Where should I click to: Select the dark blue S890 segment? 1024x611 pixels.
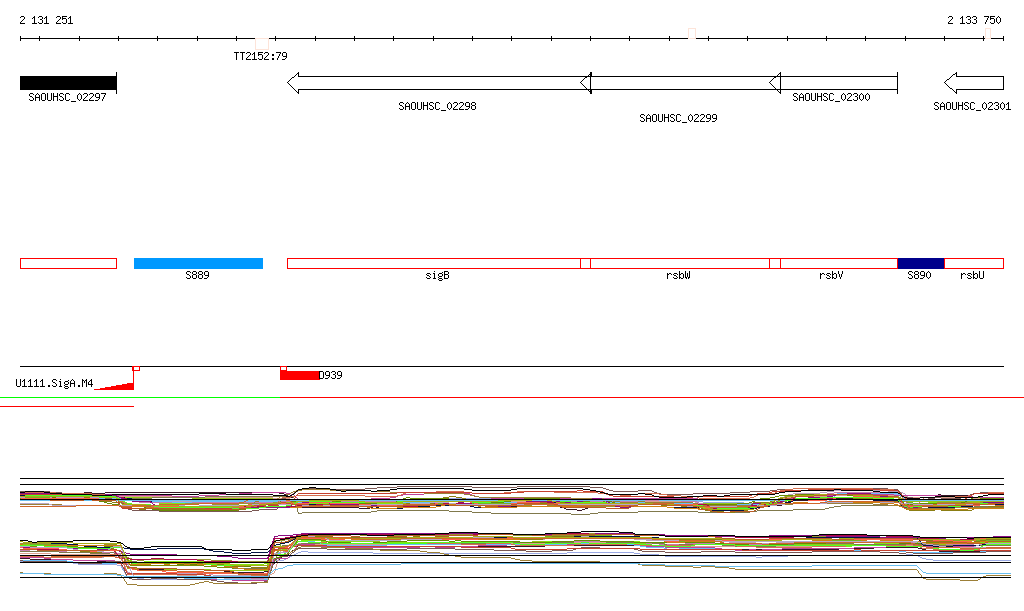pos(920,263)
